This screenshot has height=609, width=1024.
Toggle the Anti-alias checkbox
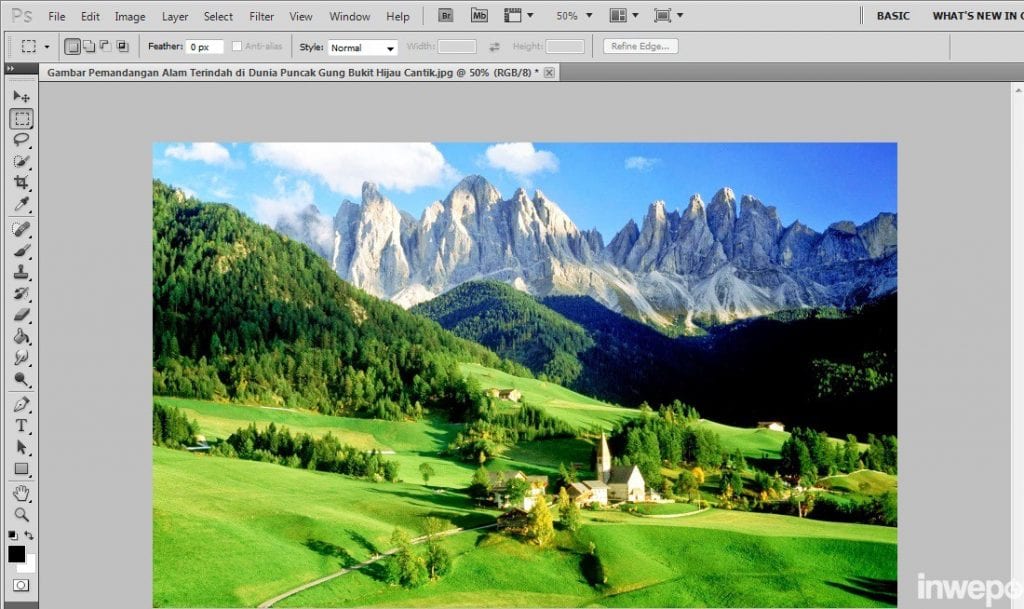click(x=237, y=46)
